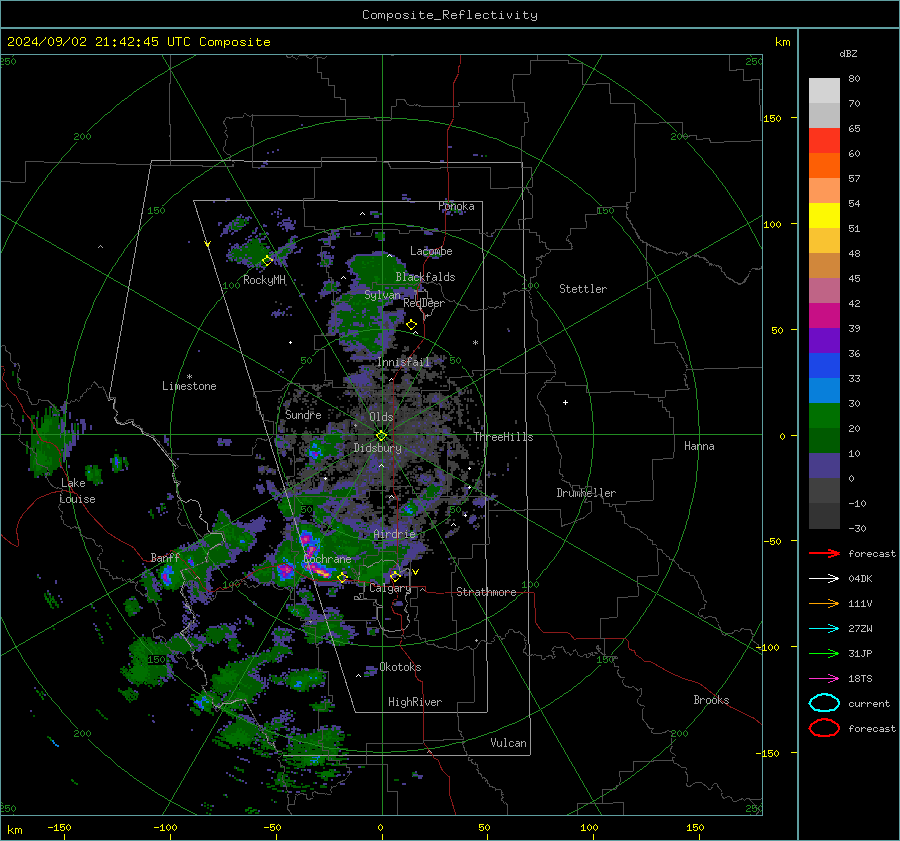This screenshot has width=900, height=841.
Task: Click the dBZ legend heading
Action: coord(848,53)
